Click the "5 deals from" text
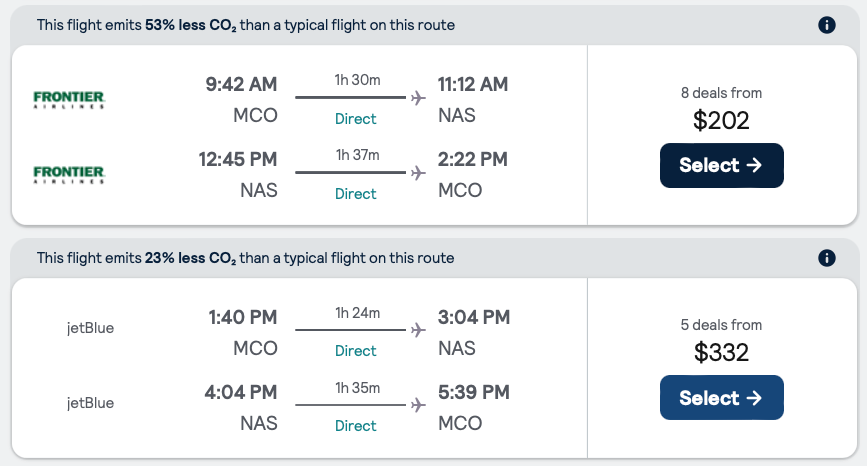Image resolution: width=867 pixels, height=466 pixels. point(721,325)
